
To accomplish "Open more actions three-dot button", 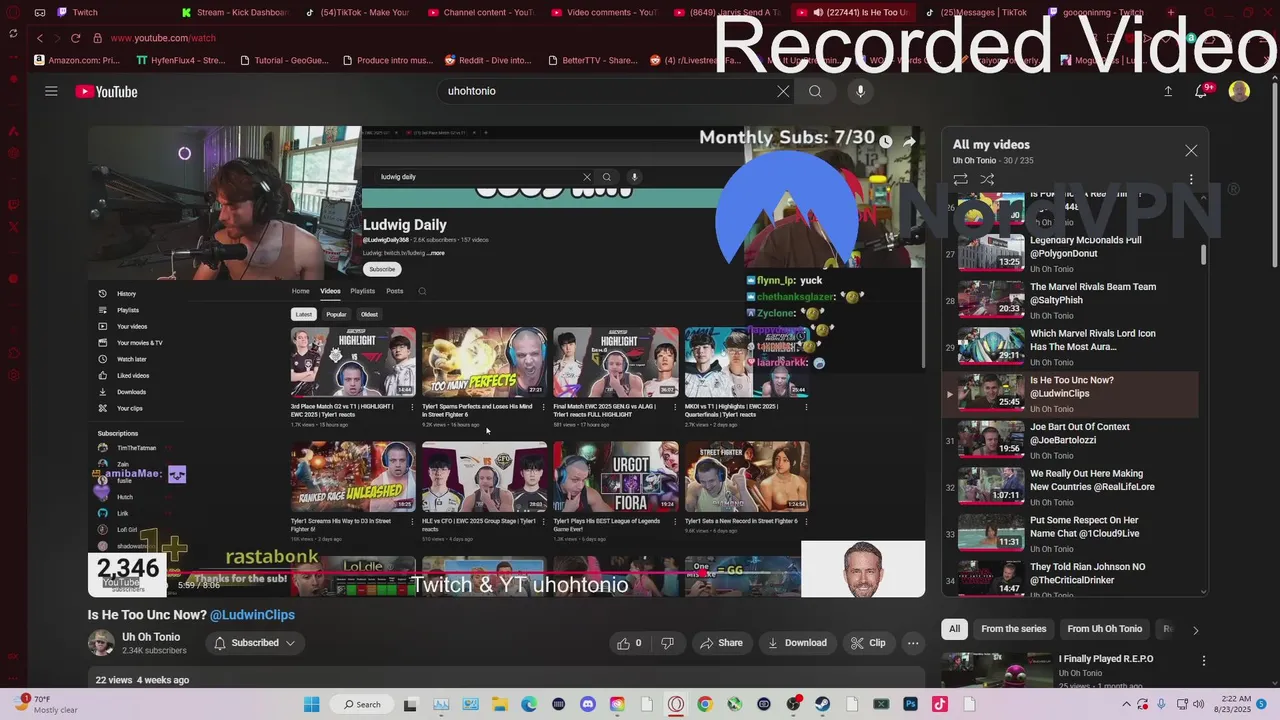I will click(913, 643).
